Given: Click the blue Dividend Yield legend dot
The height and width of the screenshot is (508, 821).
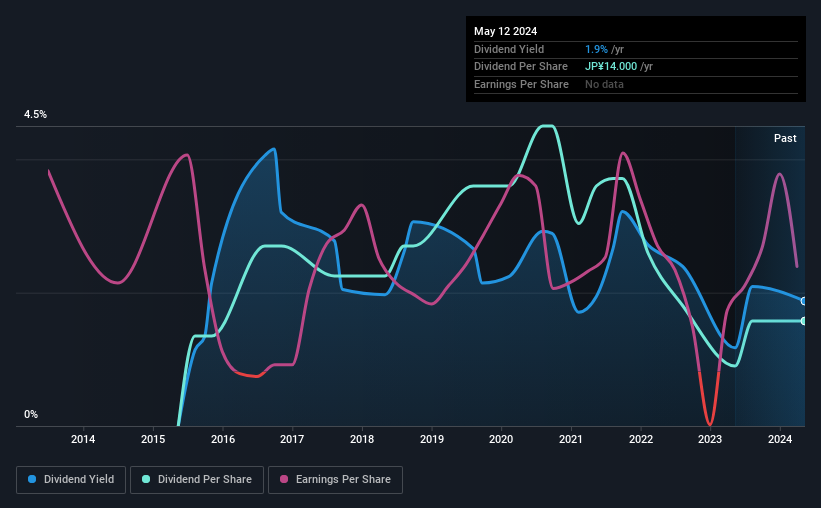Looking at the screenshot, I should coord(32,479).
